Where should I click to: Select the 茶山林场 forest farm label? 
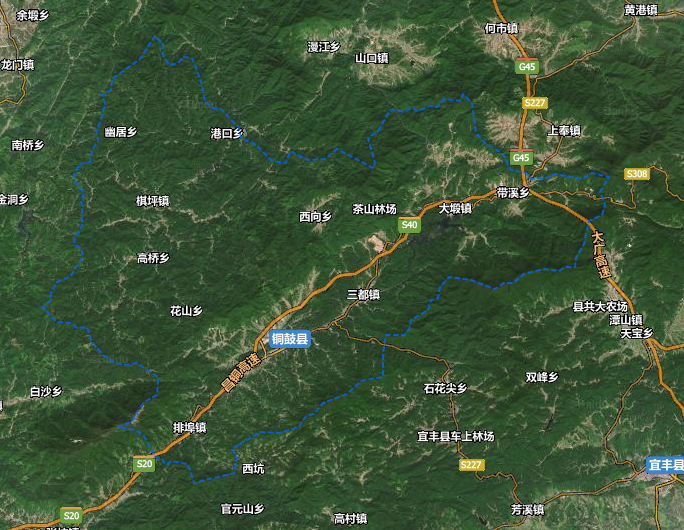pos(374,209)
